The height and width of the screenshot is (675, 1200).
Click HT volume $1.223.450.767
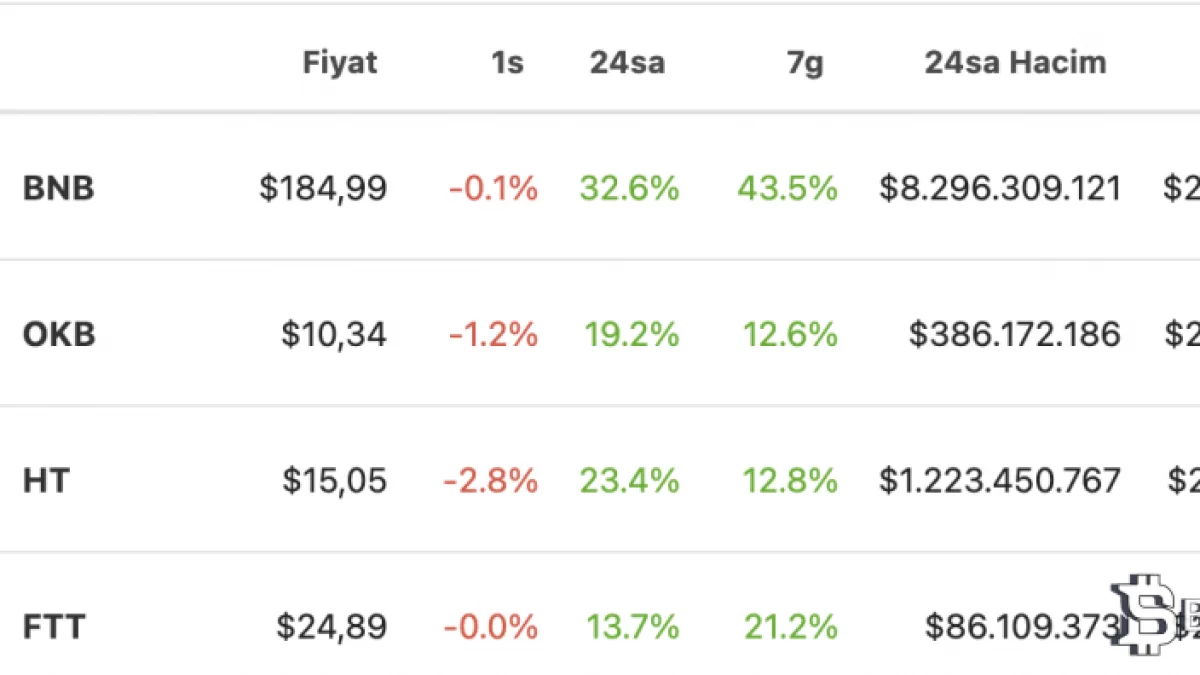[1000, 481]
